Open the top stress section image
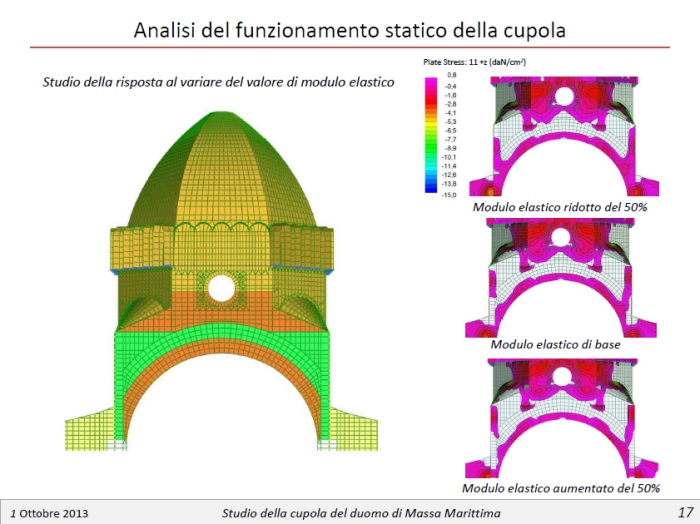The width and height of the screenshot is (700, 524). (563, 136)
